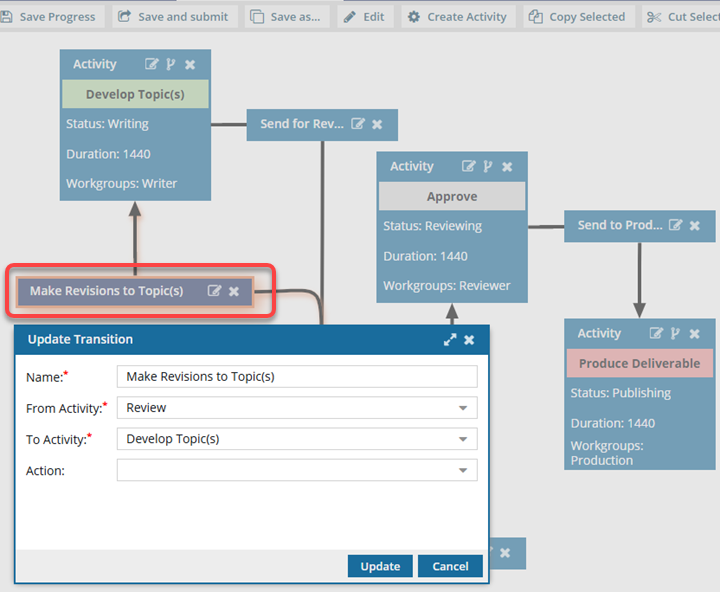This screenshot has height=592, width=720.
Task: Expand the To Activity dropdown
Action: [463, 439]
